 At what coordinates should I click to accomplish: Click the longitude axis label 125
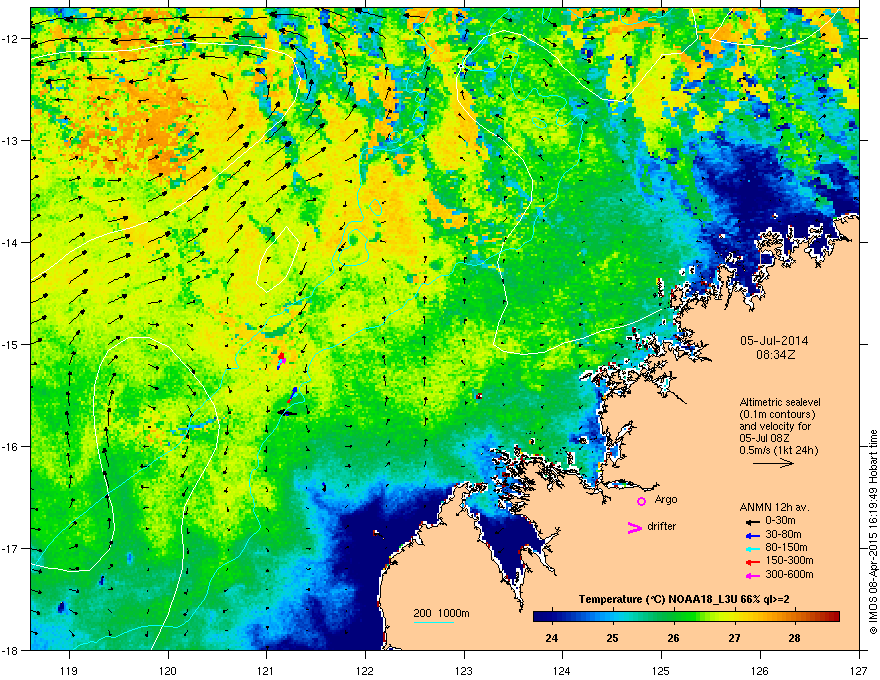coord(661,670)
